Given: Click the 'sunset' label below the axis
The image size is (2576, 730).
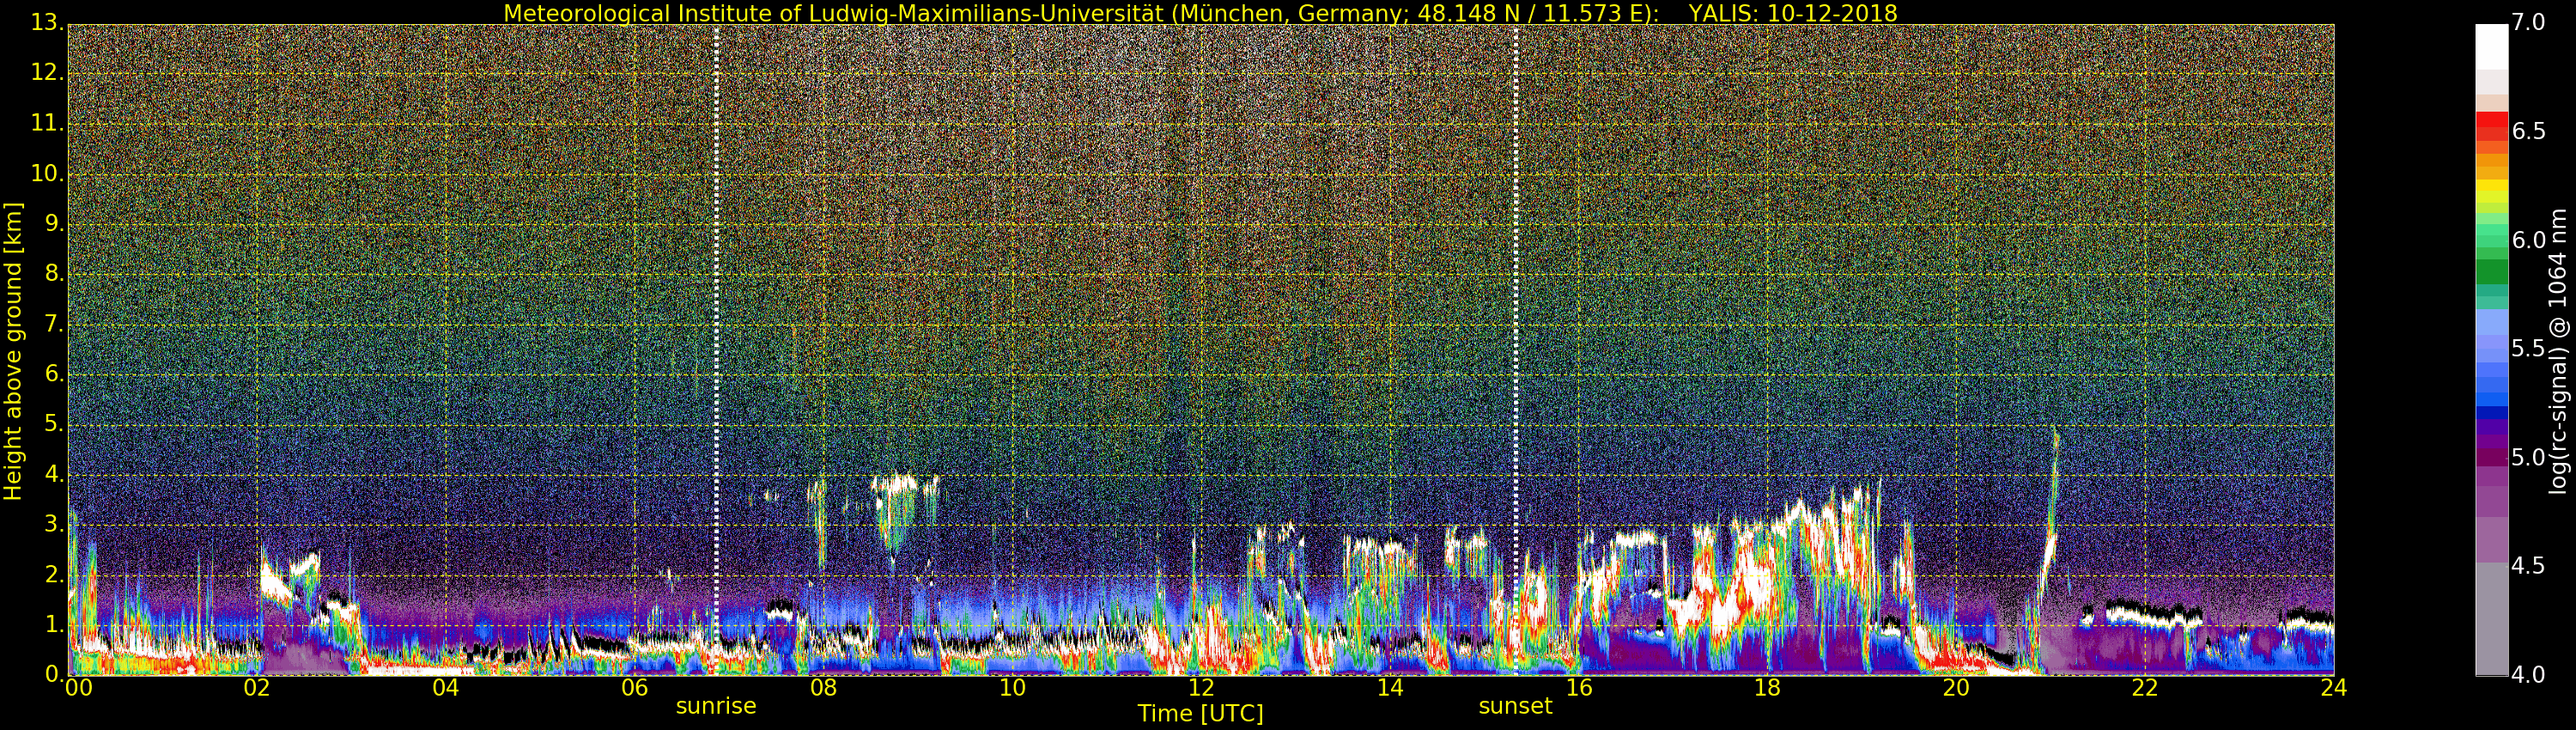Looking at the screenshot, I should click(x=1515, y=706).
